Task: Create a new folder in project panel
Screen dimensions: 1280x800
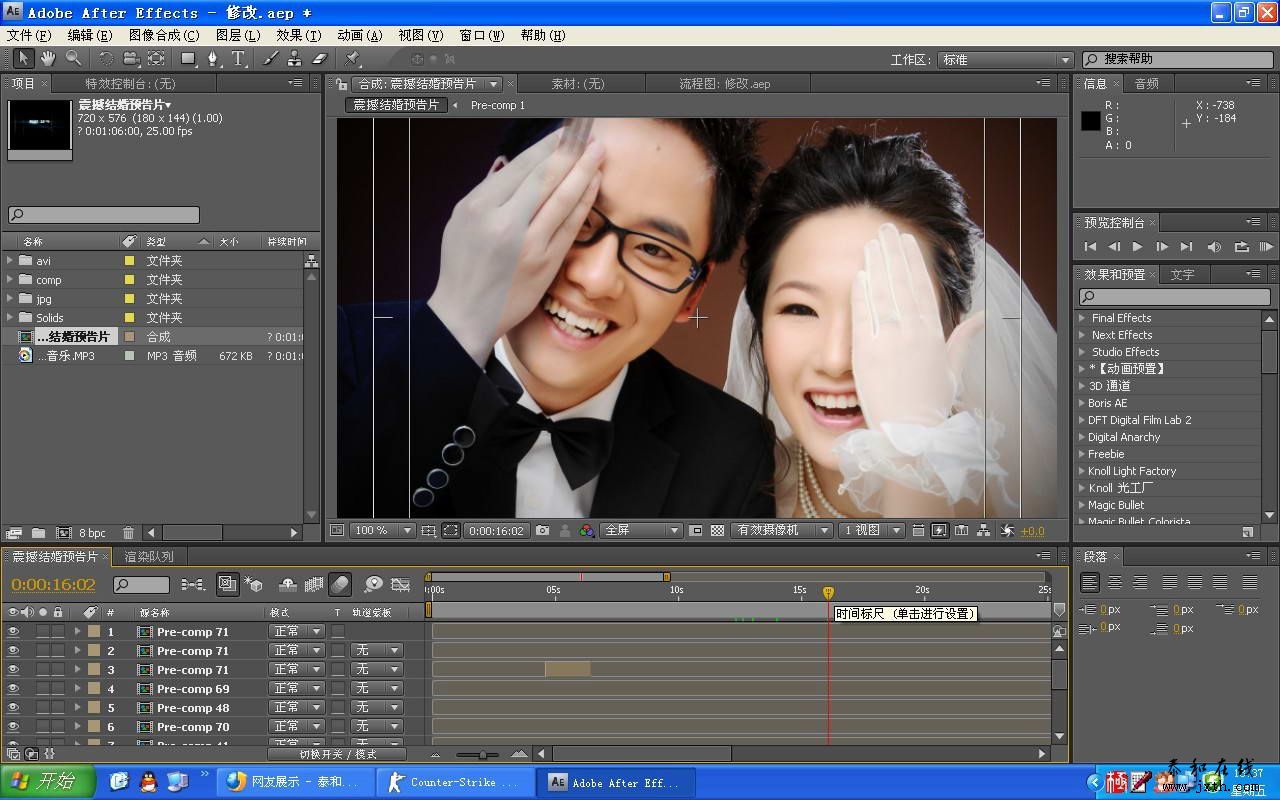Action: pyautogui.click(x=38, y=533)
